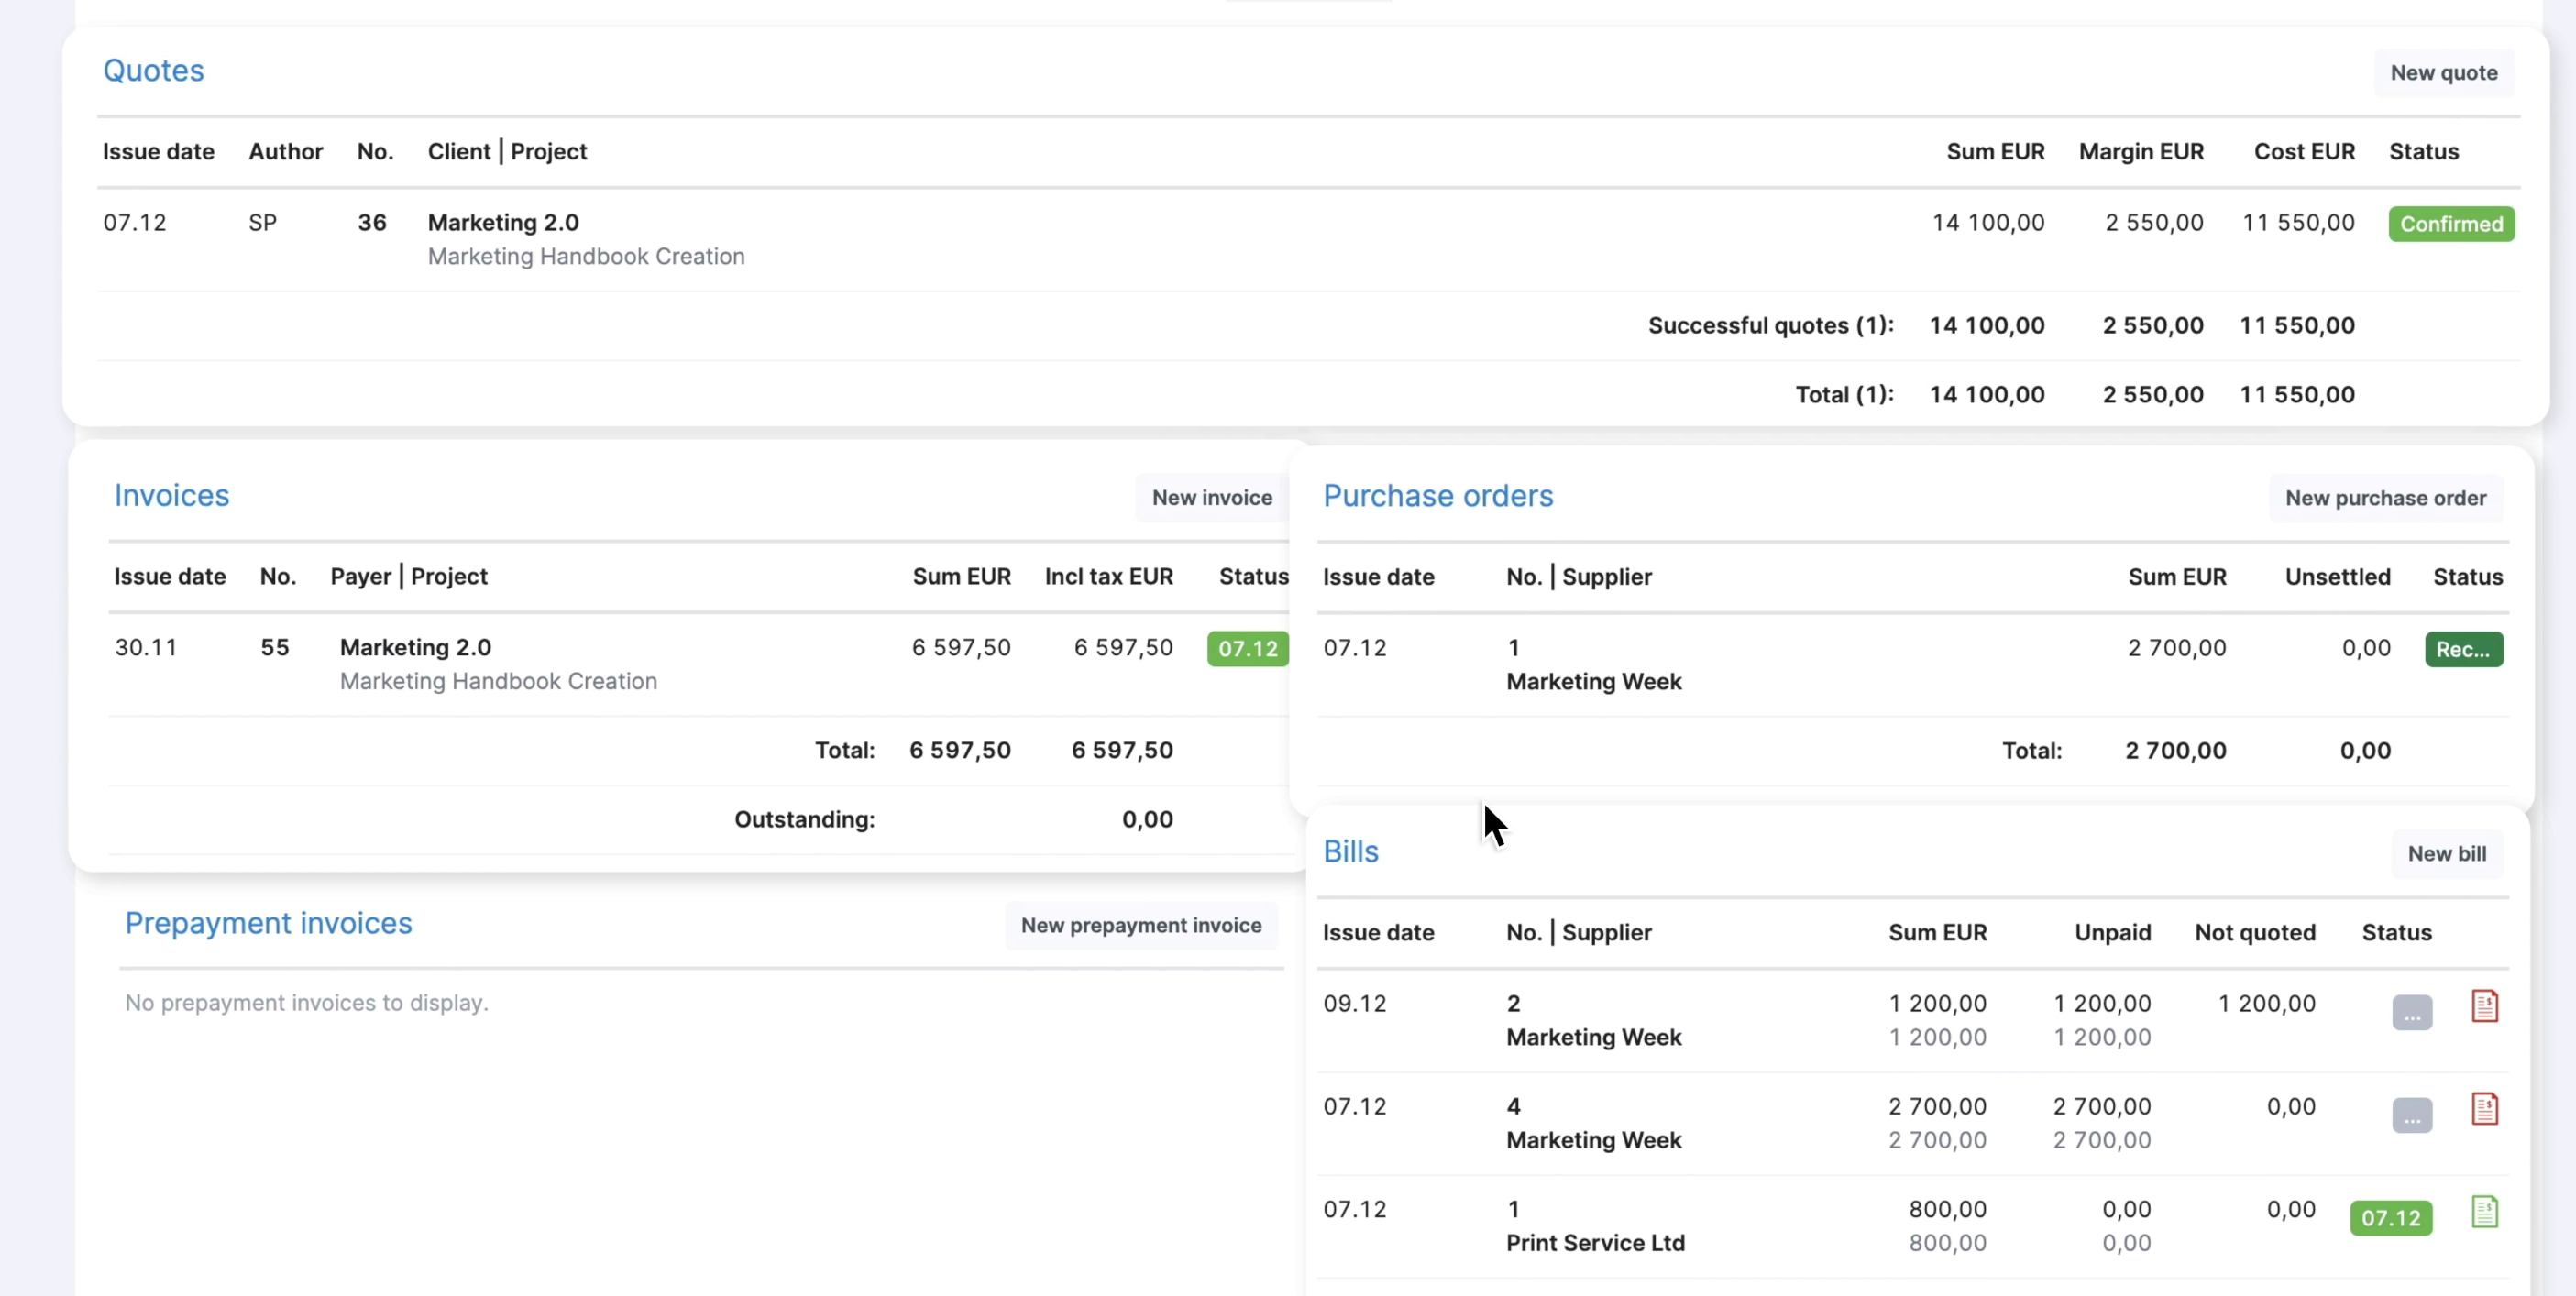
Task: Click the 07.12 paid badge on invoice 55
Action: [1248, 649]
